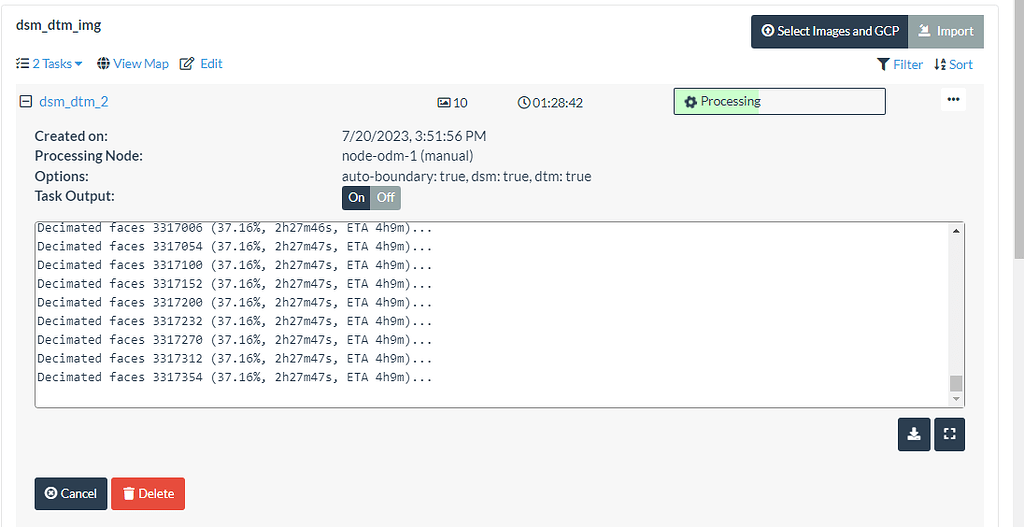Click the Processing progress bar
The height and width of the screenshot is (527, 1024).
779,102
